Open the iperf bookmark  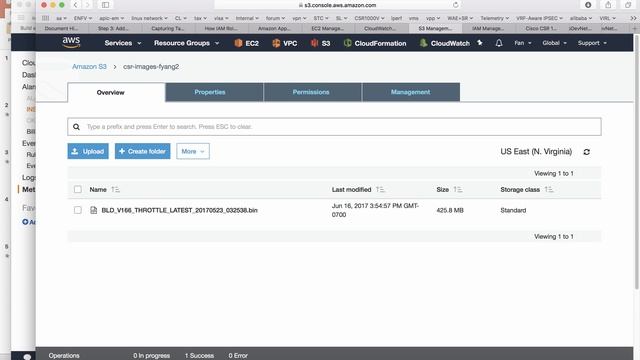[x=396, y=18]
